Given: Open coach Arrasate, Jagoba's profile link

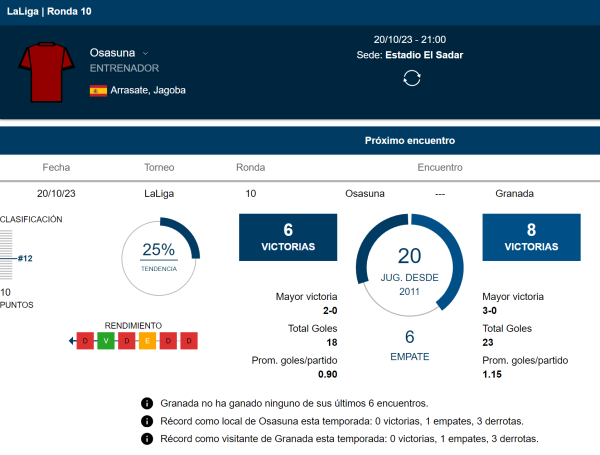Looking at the screenshot, I should coord(148,90).
